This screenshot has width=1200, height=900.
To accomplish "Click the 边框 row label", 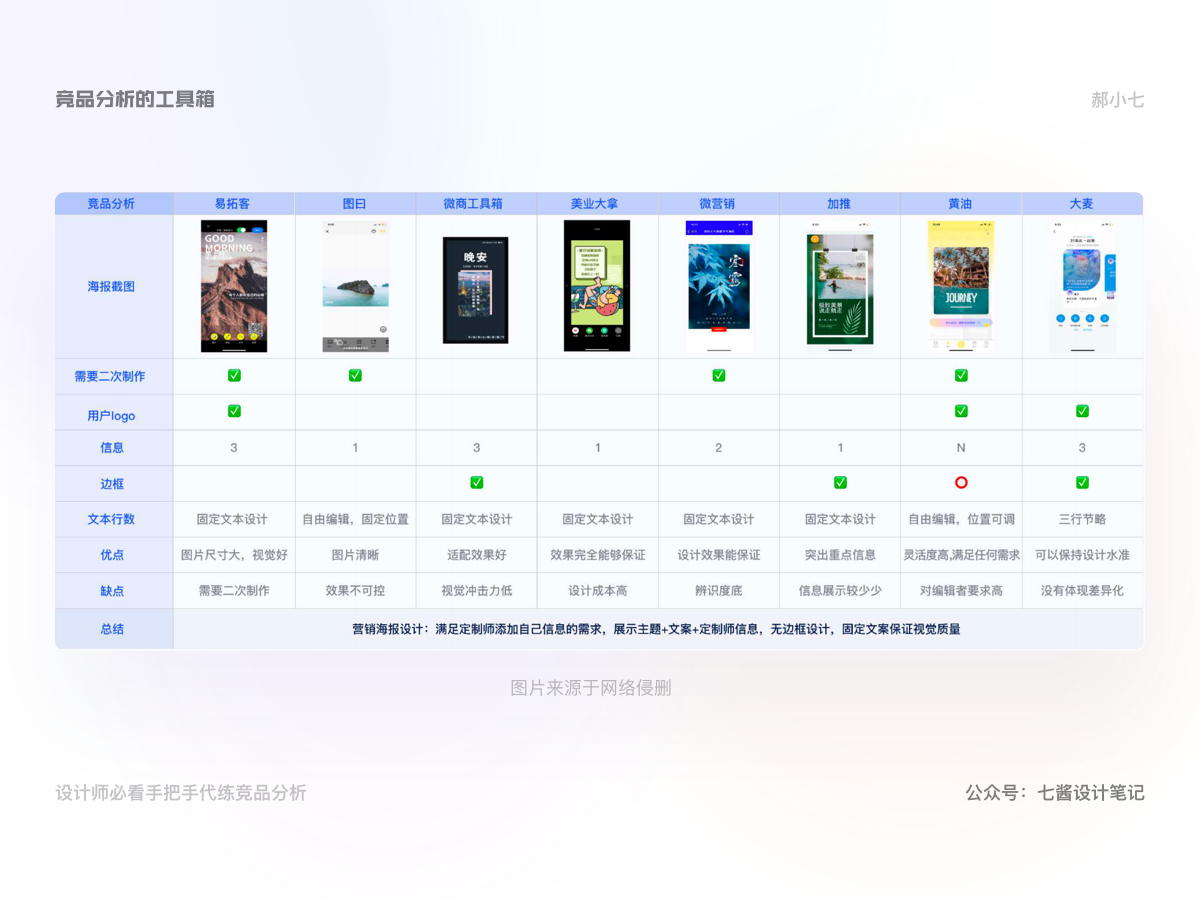I will click(x=113, y=483).
